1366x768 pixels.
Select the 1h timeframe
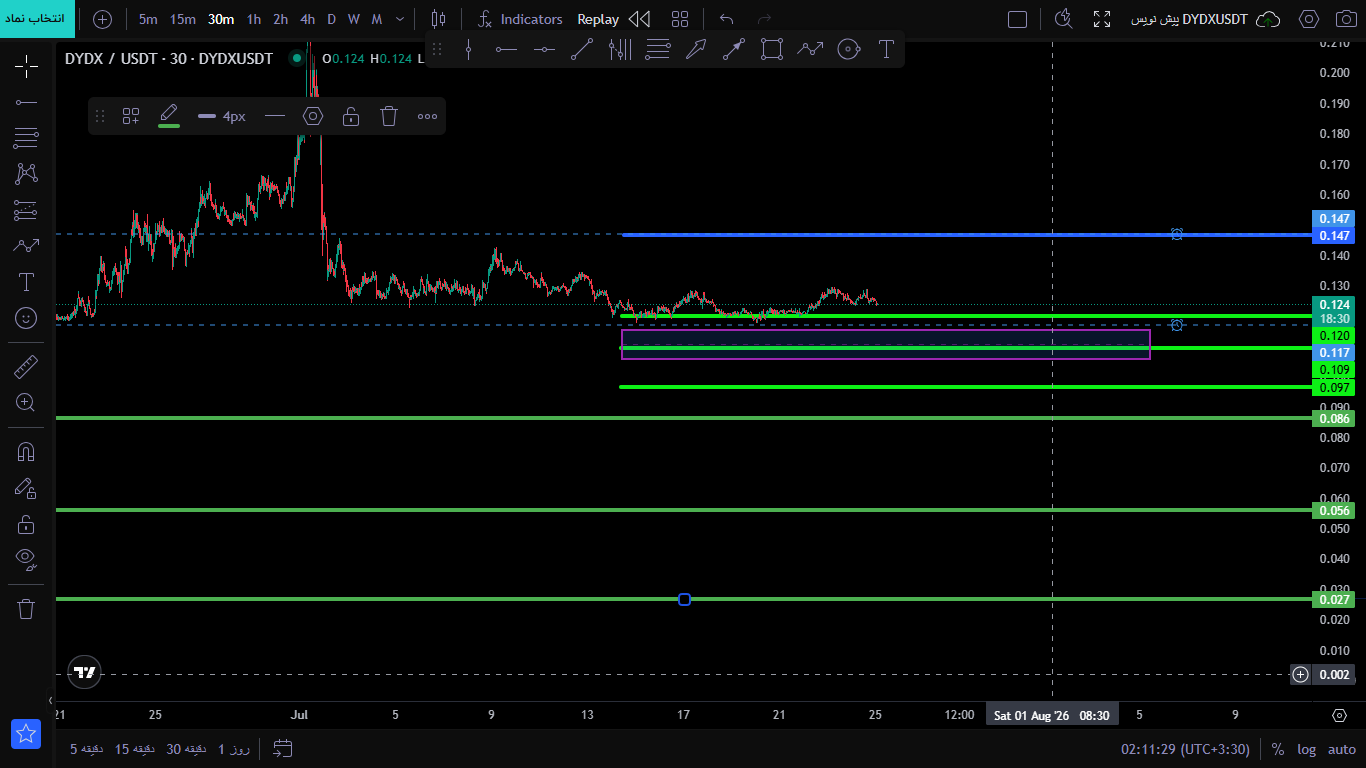pos(254,19)
